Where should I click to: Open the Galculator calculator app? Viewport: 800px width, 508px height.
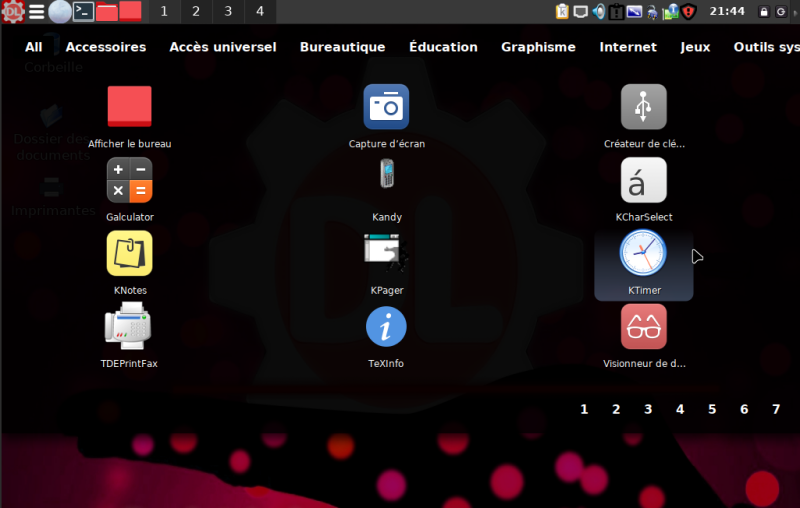tap(130, 181)
